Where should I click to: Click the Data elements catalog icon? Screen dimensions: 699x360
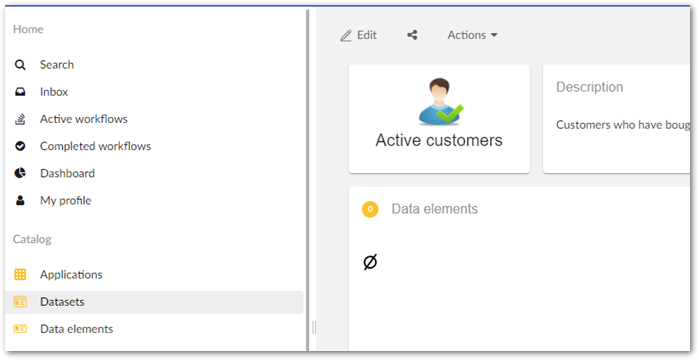coord(20,329)
